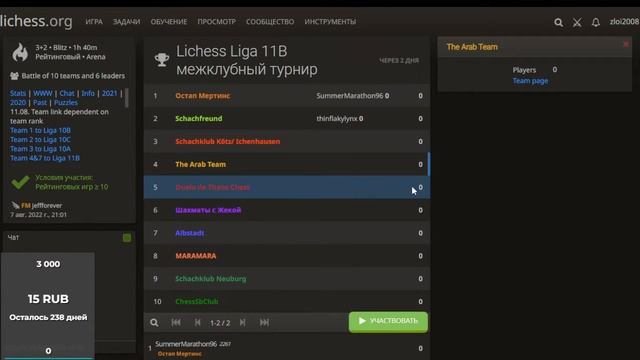The image size is (640, 360).
Task: Click the Чат chat header
Action: click(x=13, y=237)
